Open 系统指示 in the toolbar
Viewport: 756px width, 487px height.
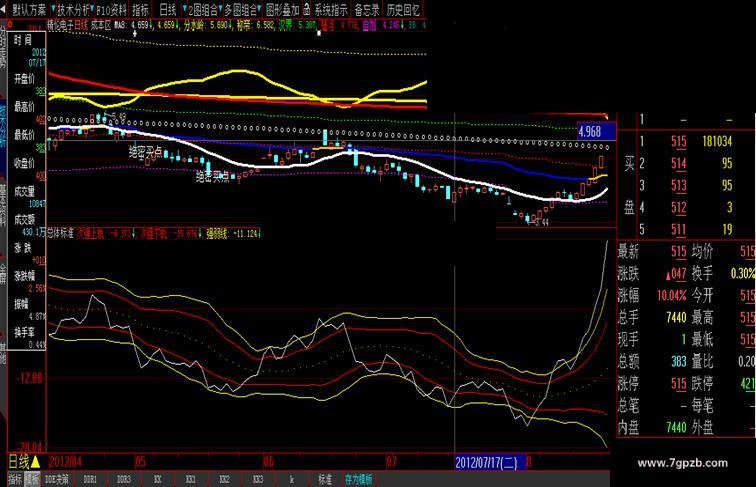331,9
